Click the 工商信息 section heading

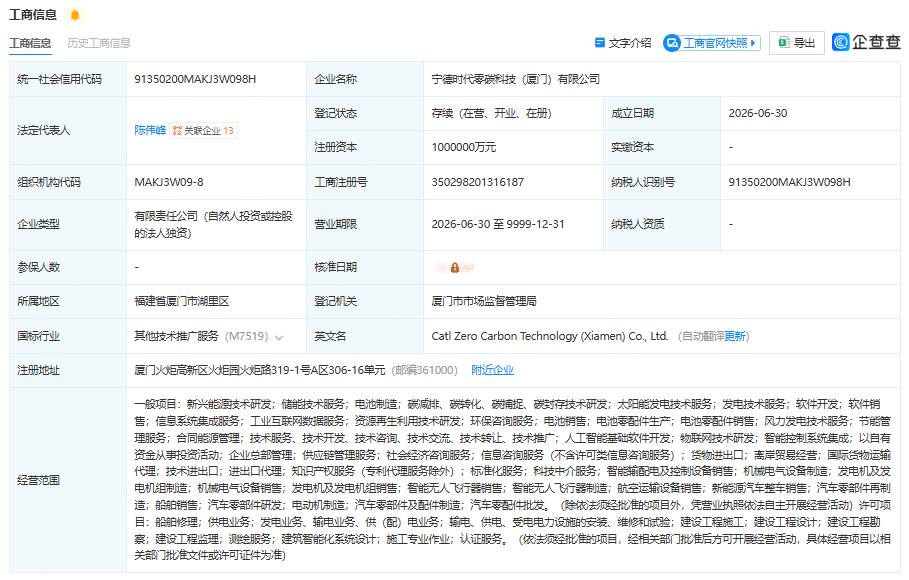[33, 15]
